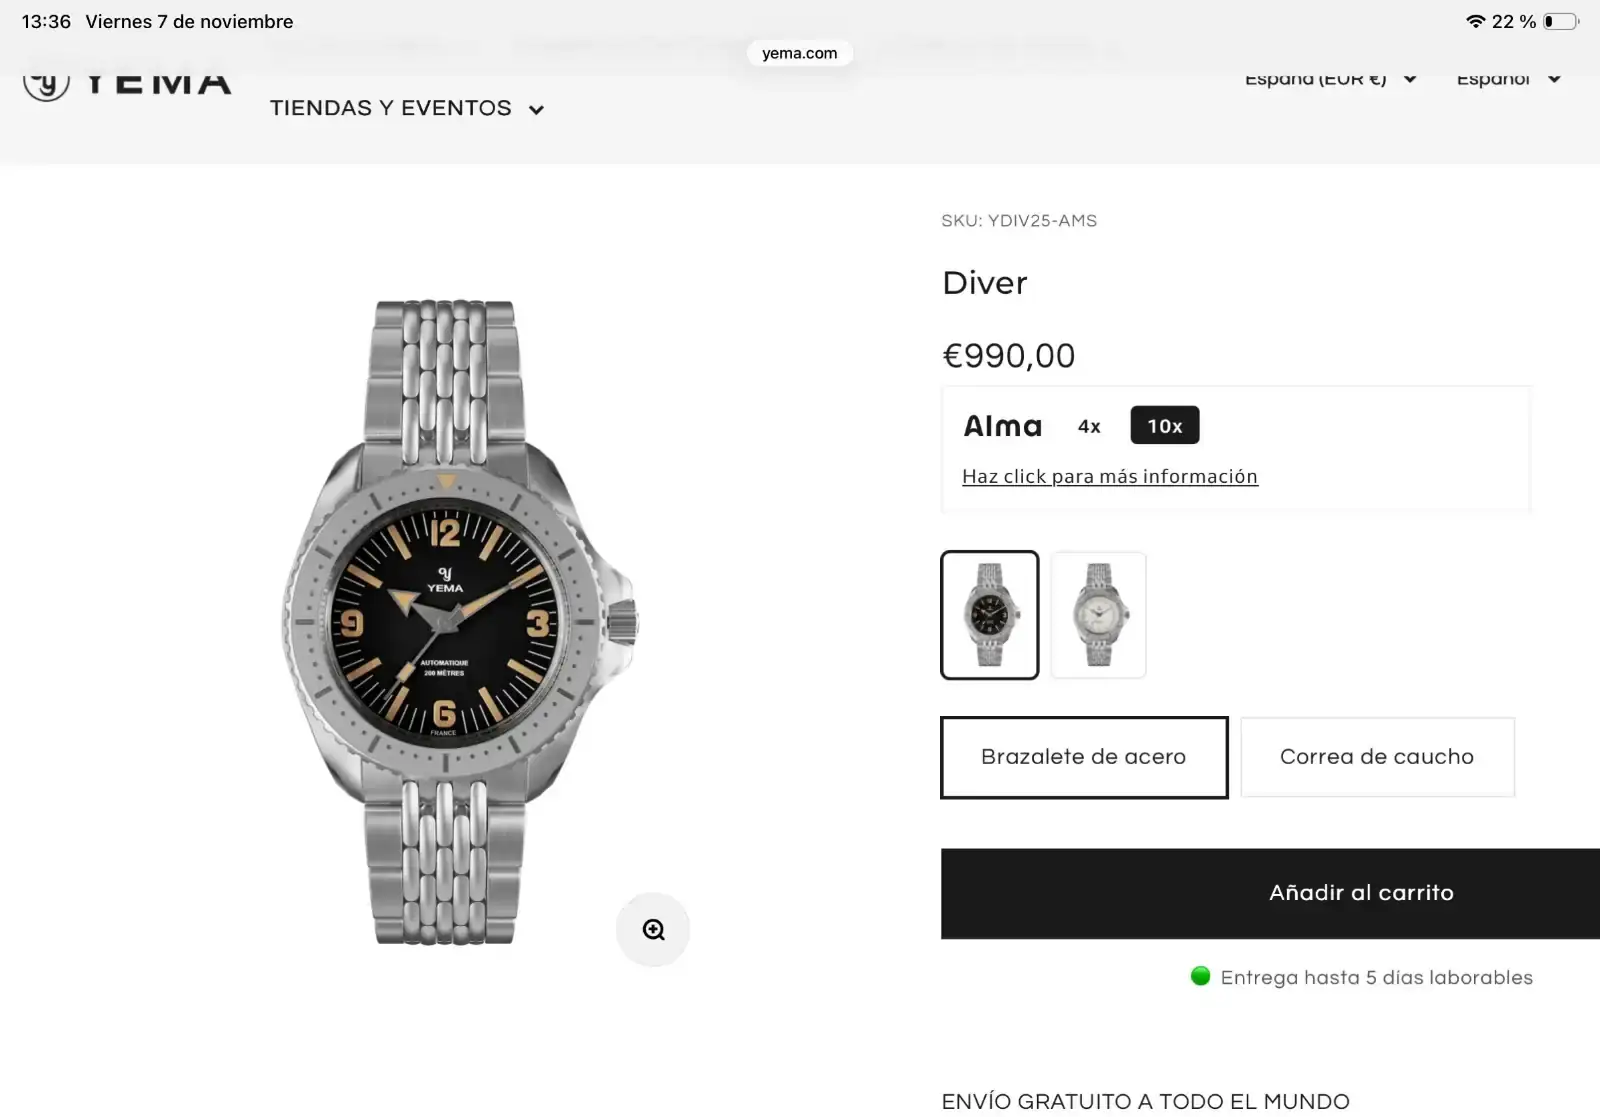Tap the battery indicator icon
Image resolution: width=1600 pixels, height=1117 pixels.
click(x=1560, y=21)
